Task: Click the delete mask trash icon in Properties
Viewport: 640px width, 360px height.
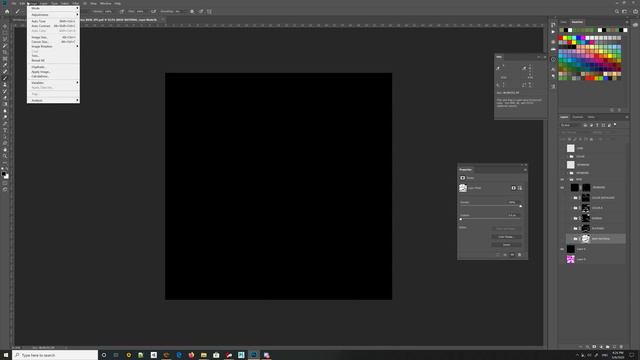Action: tap(520, 255)
